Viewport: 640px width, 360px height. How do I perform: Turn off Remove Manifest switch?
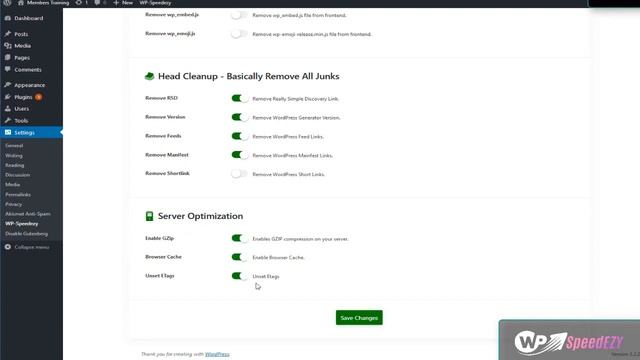click(x=240, y=155)
